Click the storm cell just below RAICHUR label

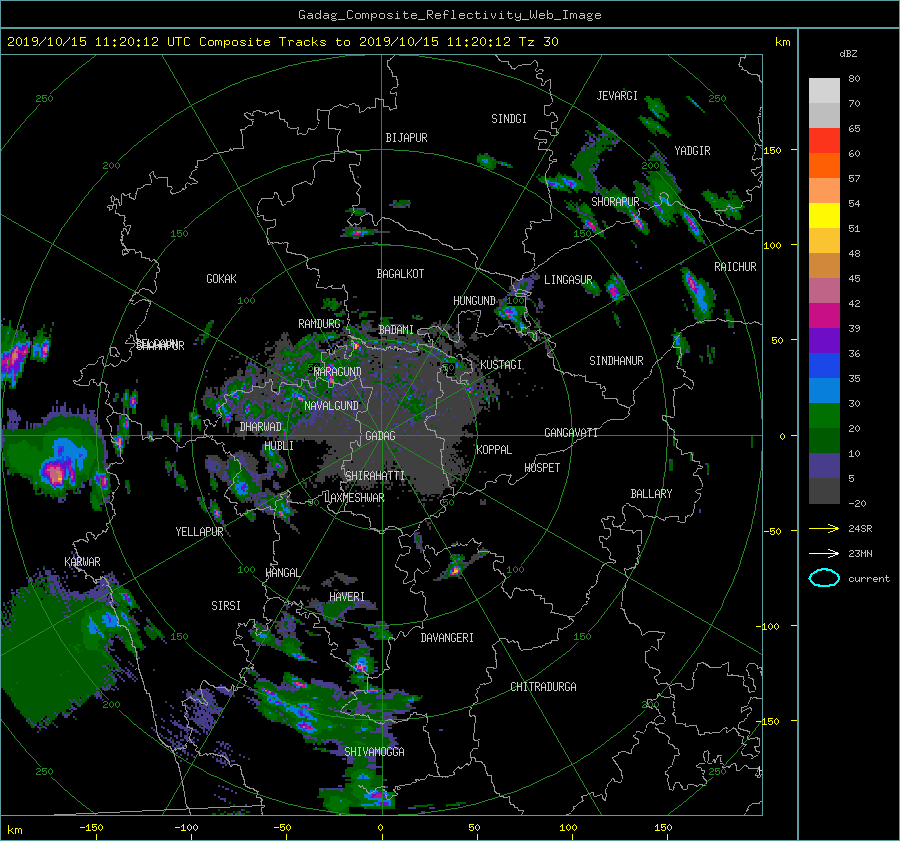click(697, 293)
